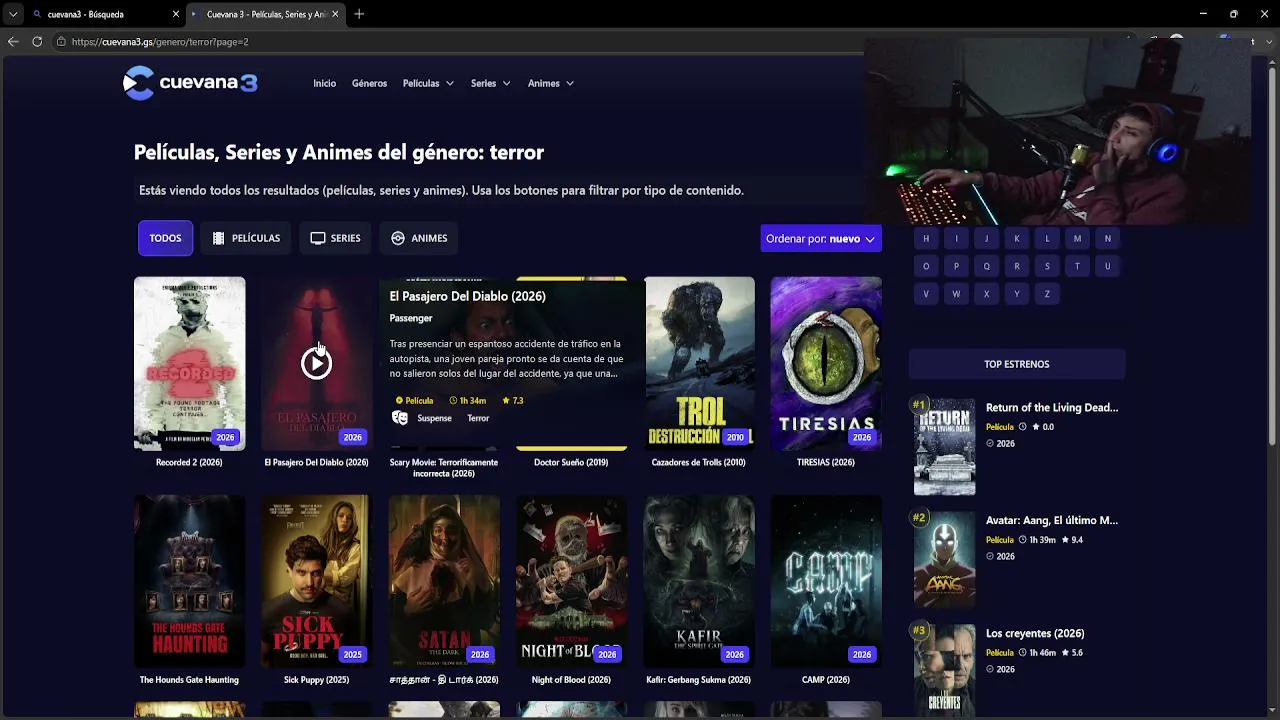The image size is (1280, 720).
Task: Close the 'Cuevana 3 - Películas, Series' tab
Action: pos(335,14)
